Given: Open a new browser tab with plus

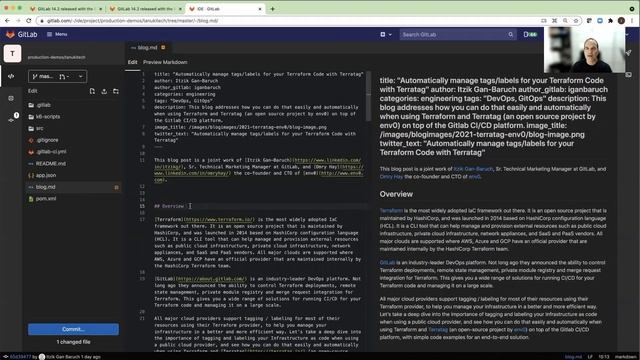Looking at the screenshot, I should [x=272, y=9].
